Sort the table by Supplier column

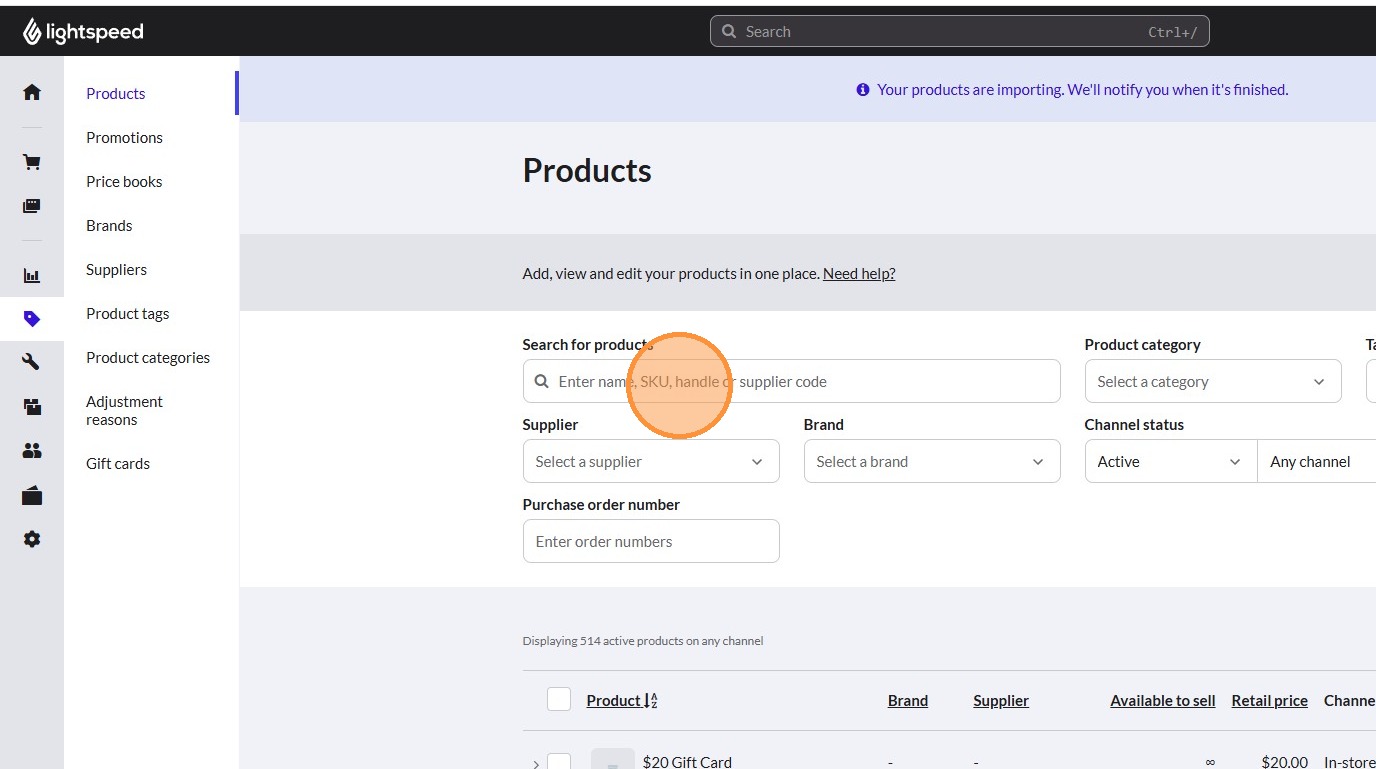pos(1001,701)
